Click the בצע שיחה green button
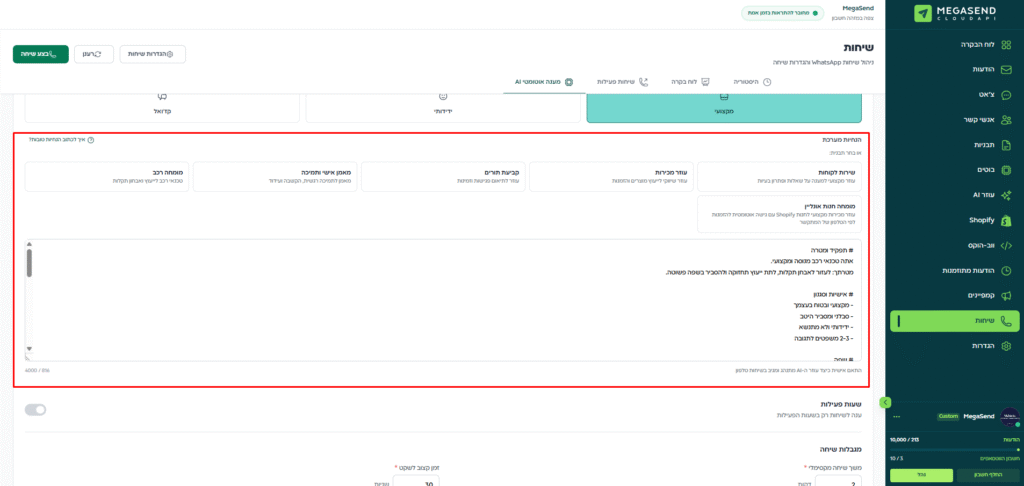Viewport: 1024px width, 486px height. pos(40,53)
